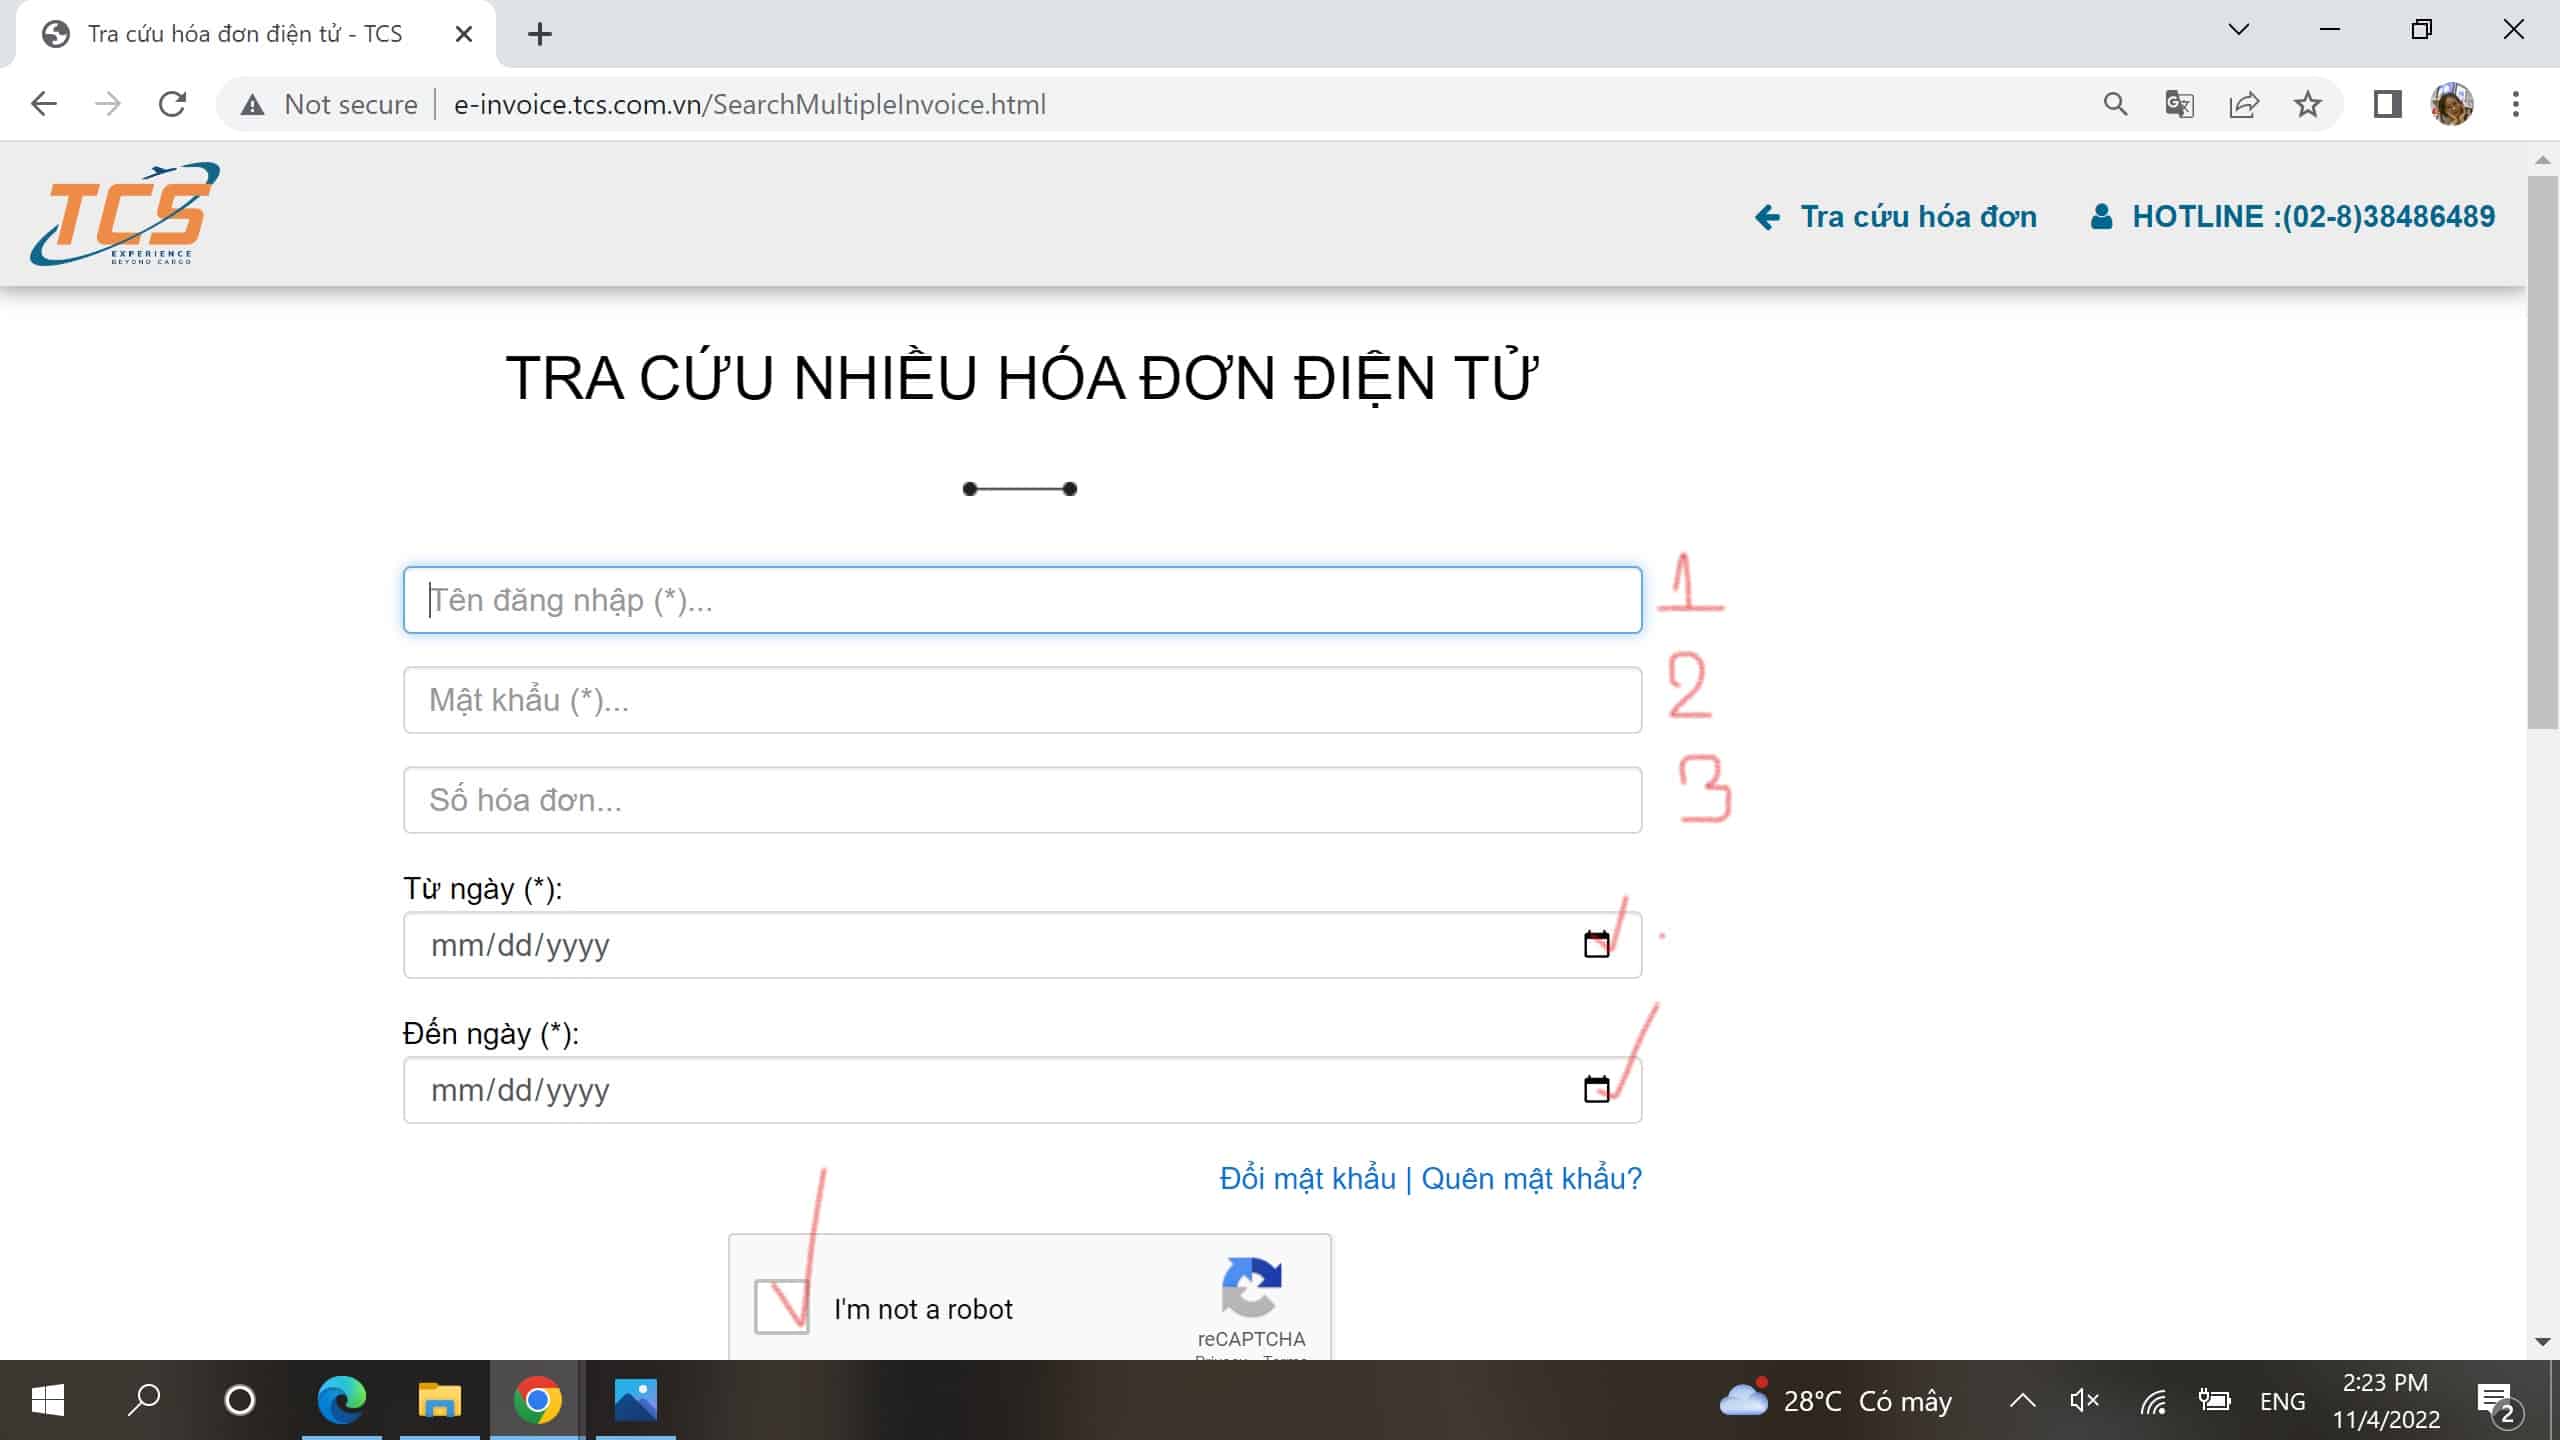Show hidden system tray icons
The height and width of the screenshot is (1440, 2560).
[x=2022, y=1400]
